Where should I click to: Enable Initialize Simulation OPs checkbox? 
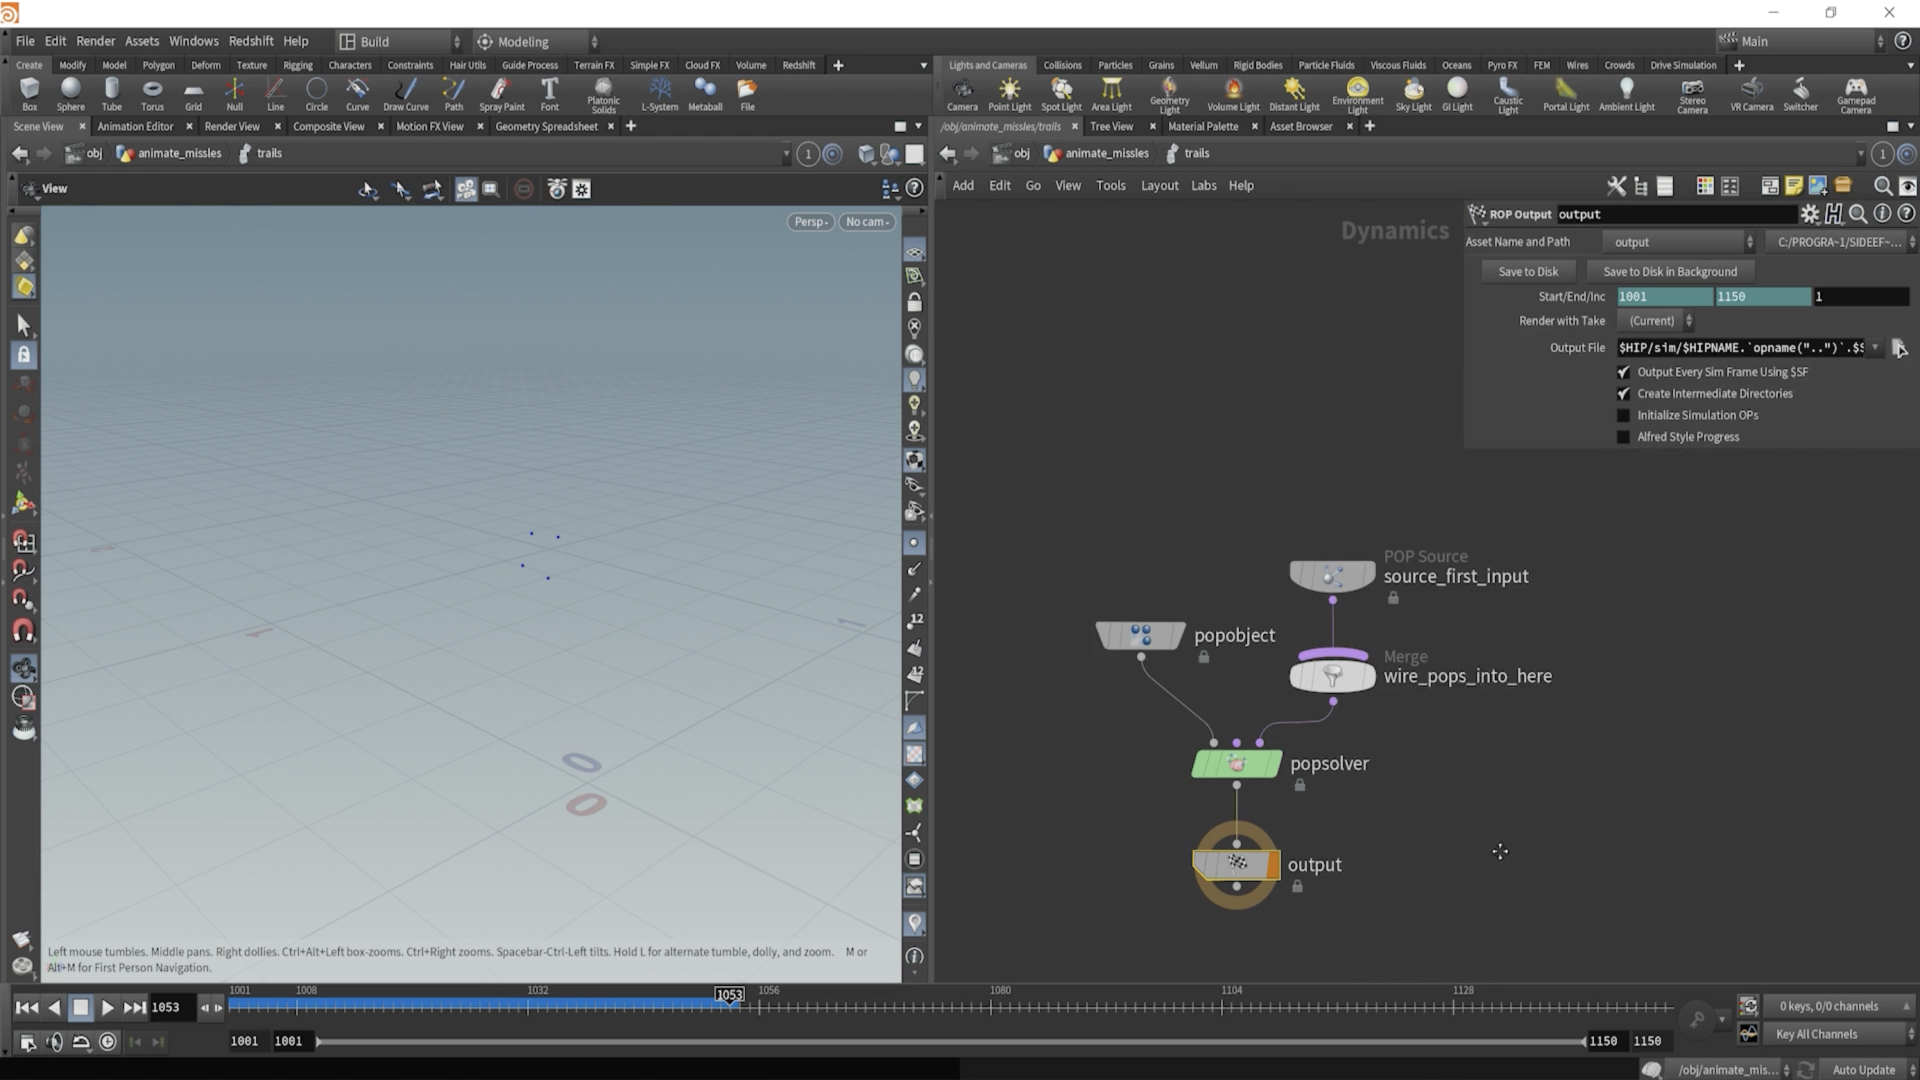pyautogui.click(x=1623, y=415)
